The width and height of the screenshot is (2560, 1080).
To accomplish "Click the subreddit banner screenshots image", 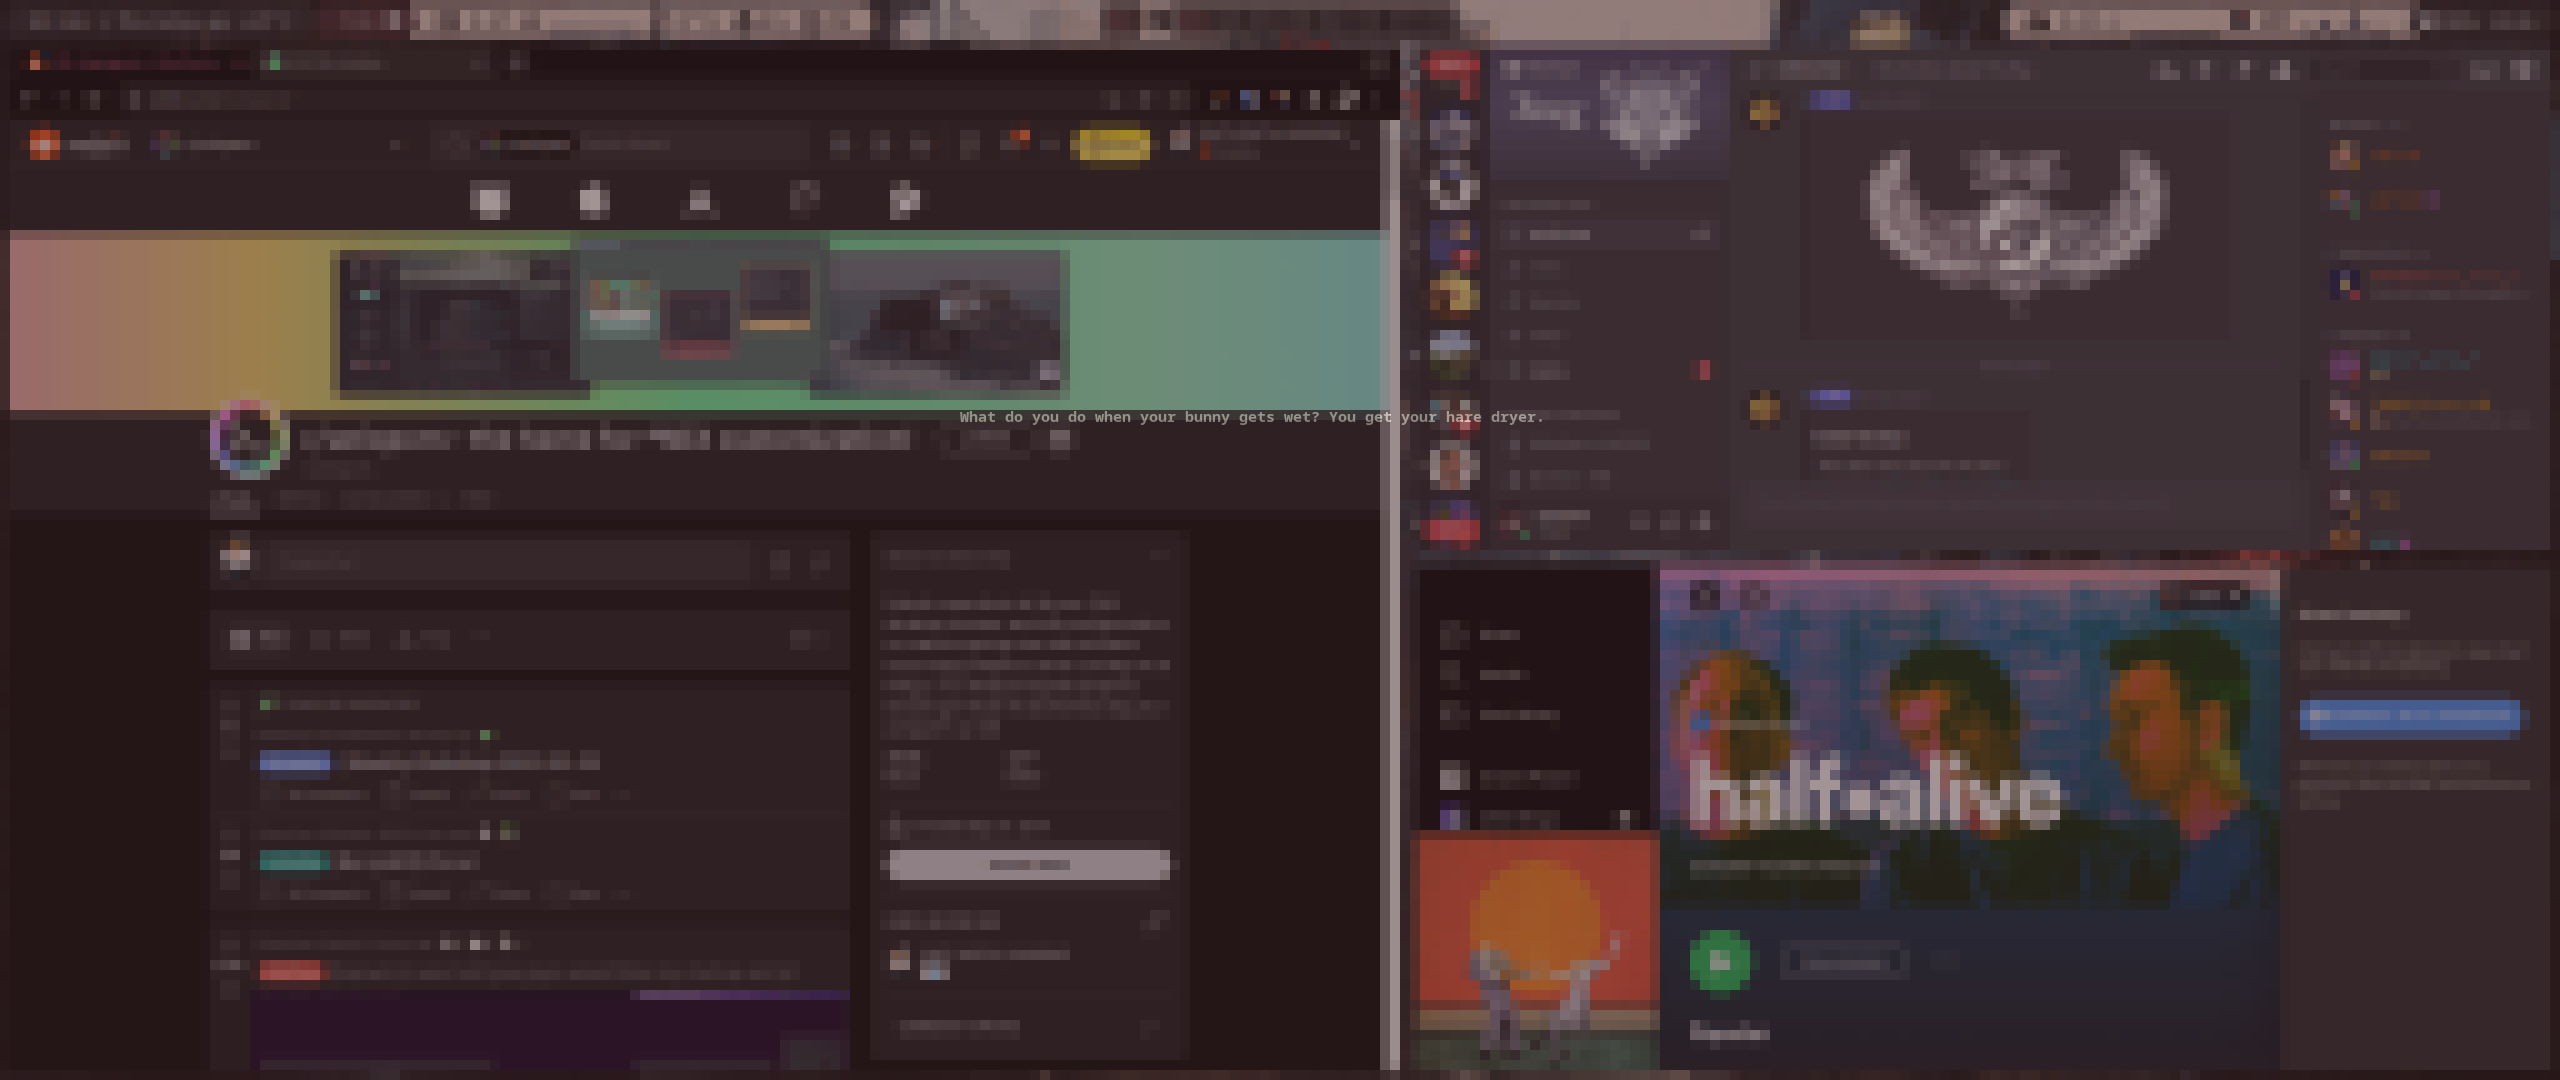I will [x=700, y=320].
